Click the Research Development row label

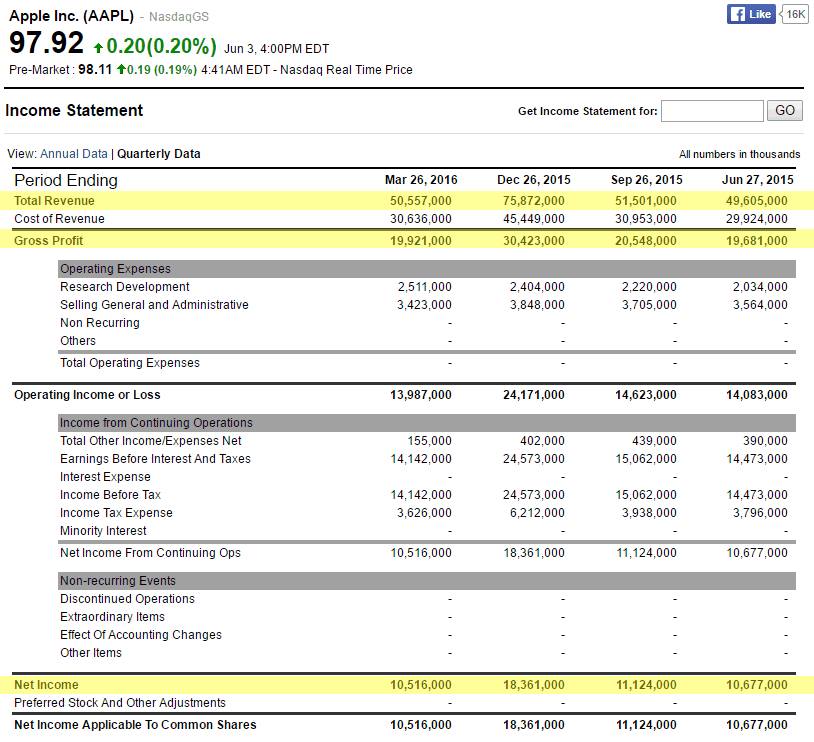[x=125, y=287]
